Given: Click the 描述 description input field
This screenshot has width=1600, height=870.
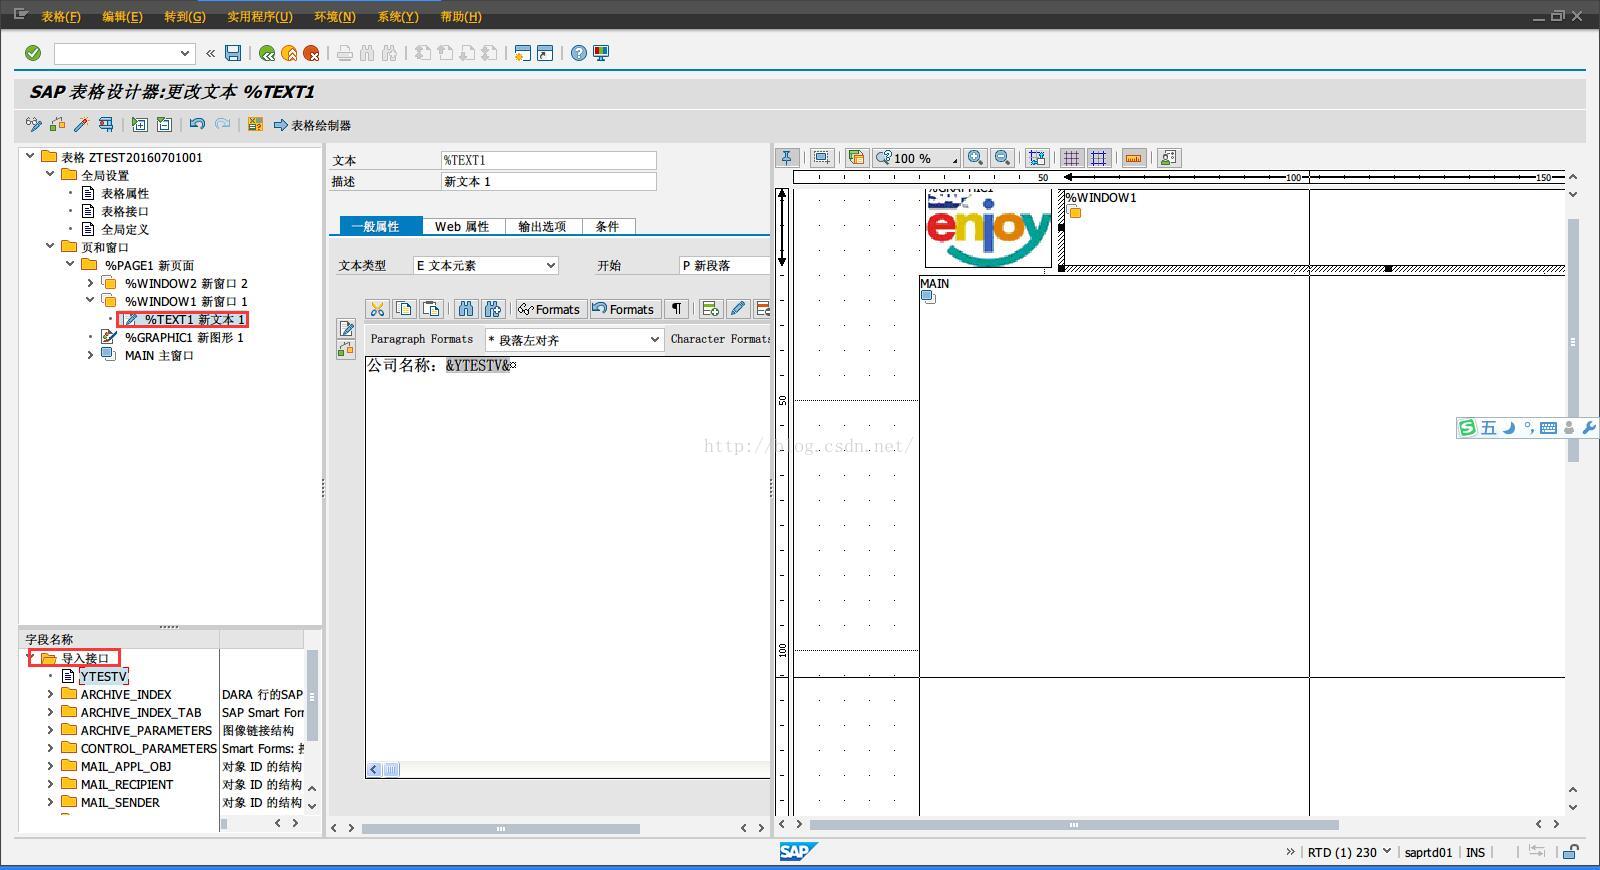Looking at the screenshot, I should click(548, 181).
